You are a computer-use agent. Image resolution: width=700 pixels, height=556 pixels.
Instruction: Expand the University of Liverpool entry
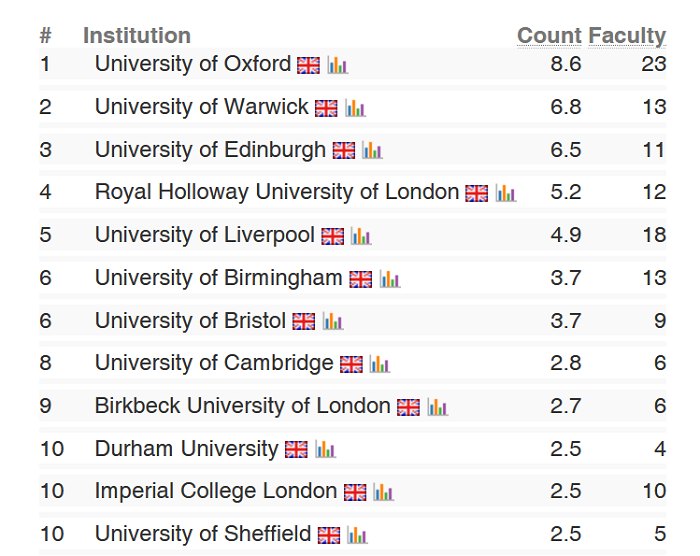point(204,235)
